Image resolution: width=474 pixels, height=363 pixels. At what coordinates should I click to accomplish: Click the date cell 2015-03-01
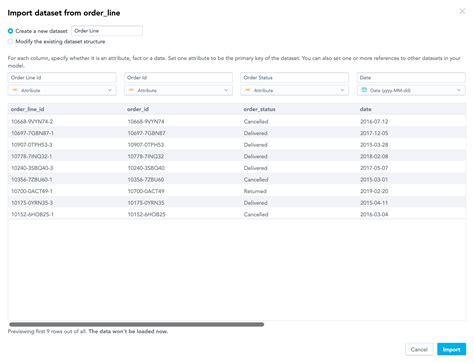(x=374, y=180)
